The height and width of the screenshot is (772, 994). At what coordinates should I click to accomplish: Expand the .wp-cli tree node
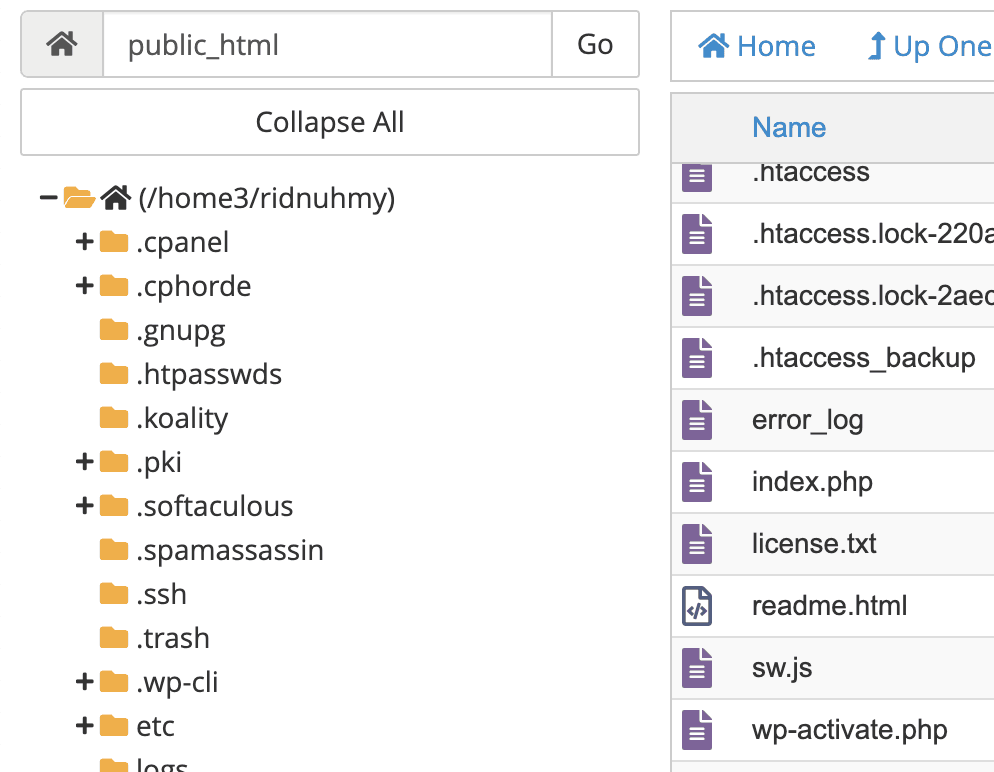point(84,681)
